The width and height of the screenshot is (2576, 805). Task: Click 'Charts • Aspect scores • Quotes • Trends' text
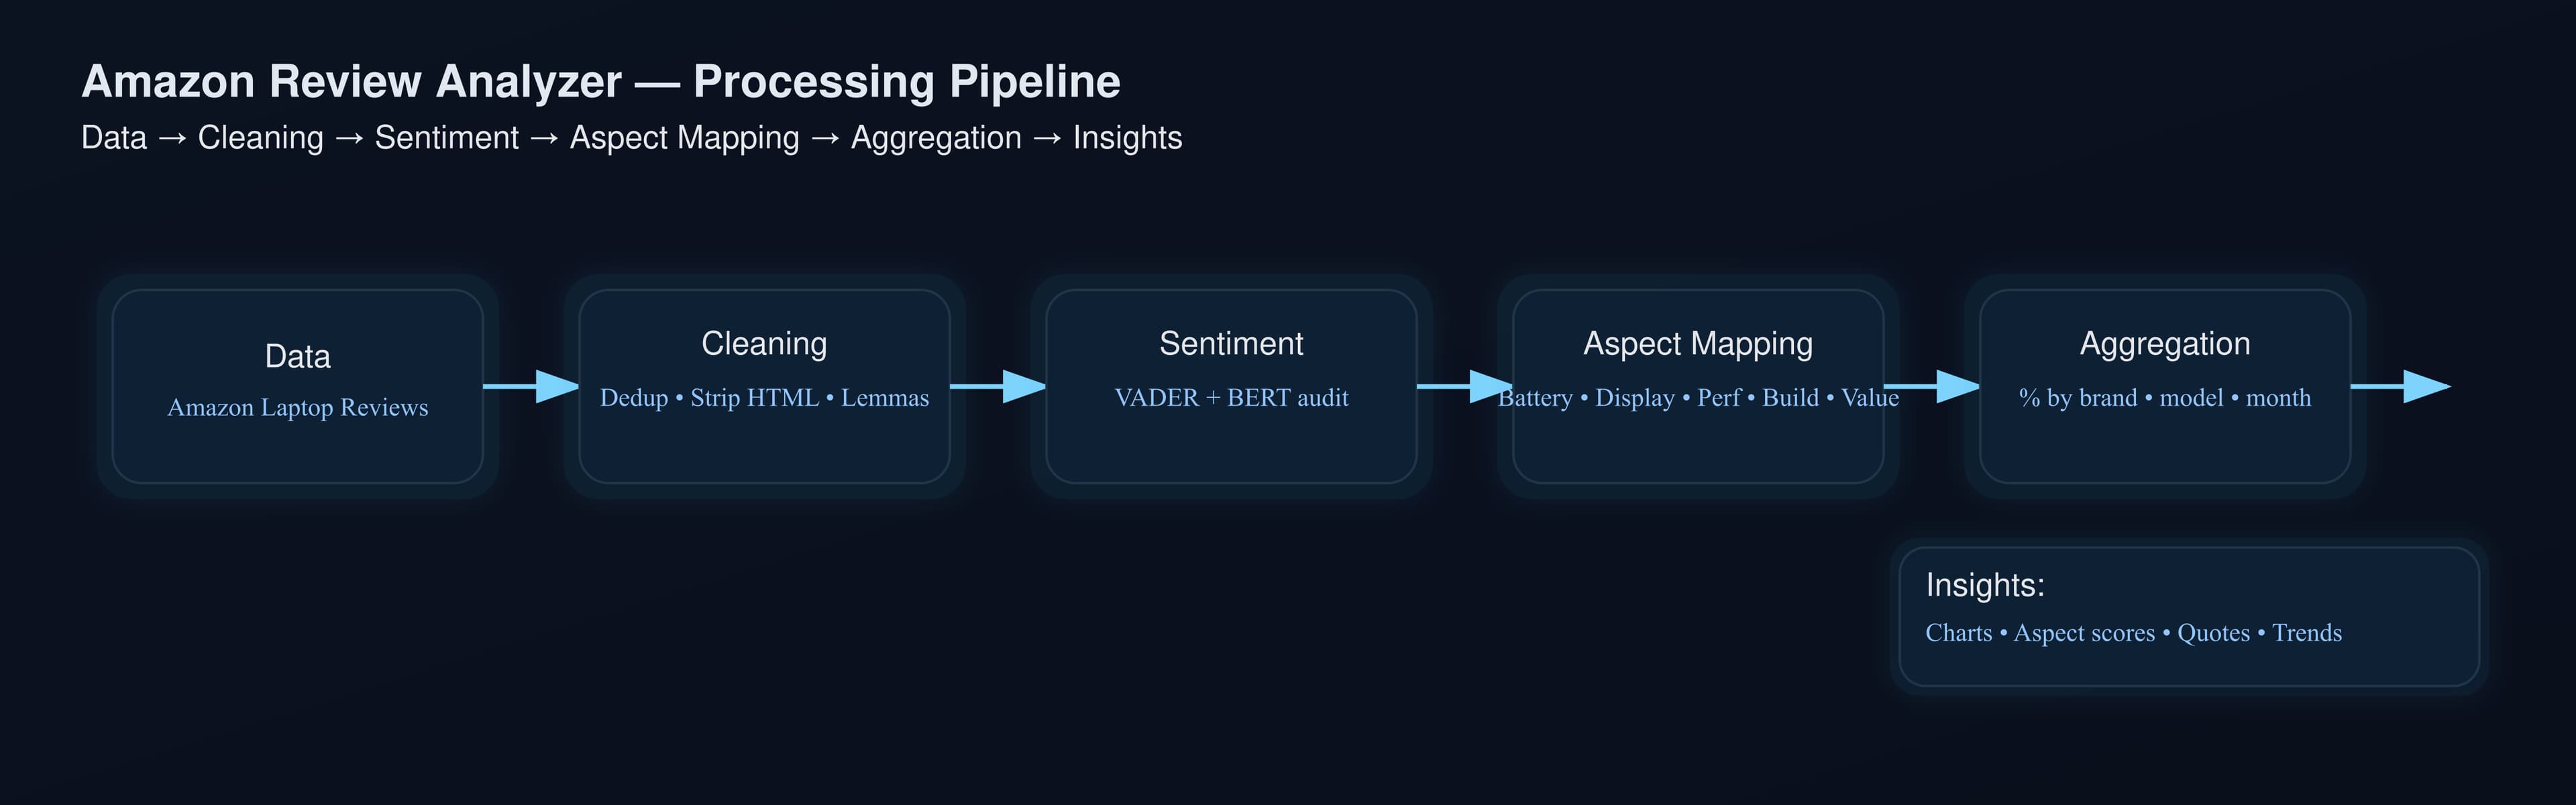[x=2133, y=633]
